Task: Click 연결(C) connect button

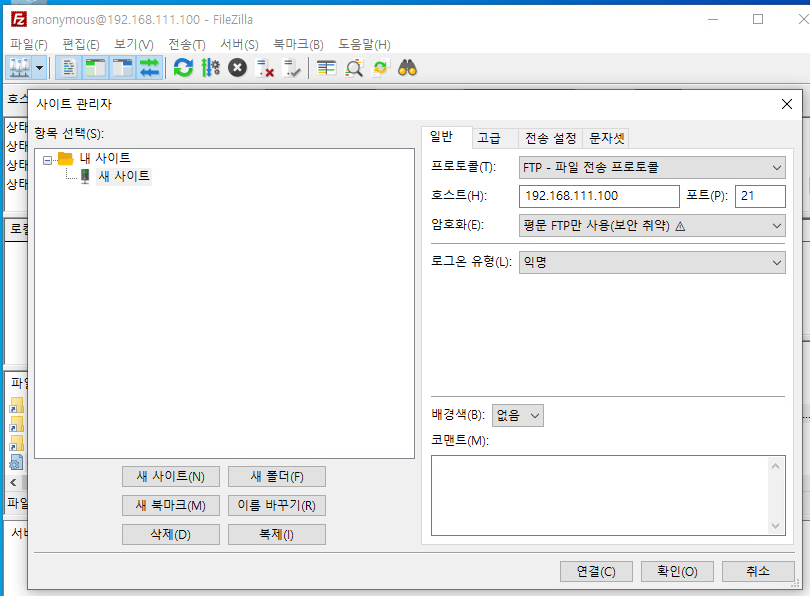Action: (596, 571)
